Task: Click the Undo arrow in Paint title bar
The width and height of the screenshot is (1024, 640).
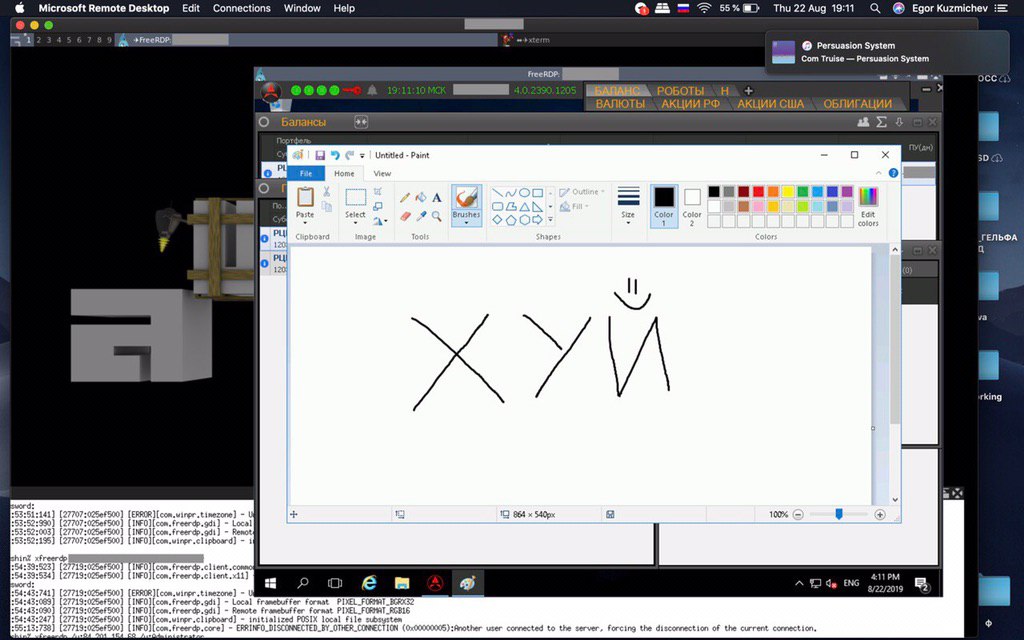Action: pos(335,155)
